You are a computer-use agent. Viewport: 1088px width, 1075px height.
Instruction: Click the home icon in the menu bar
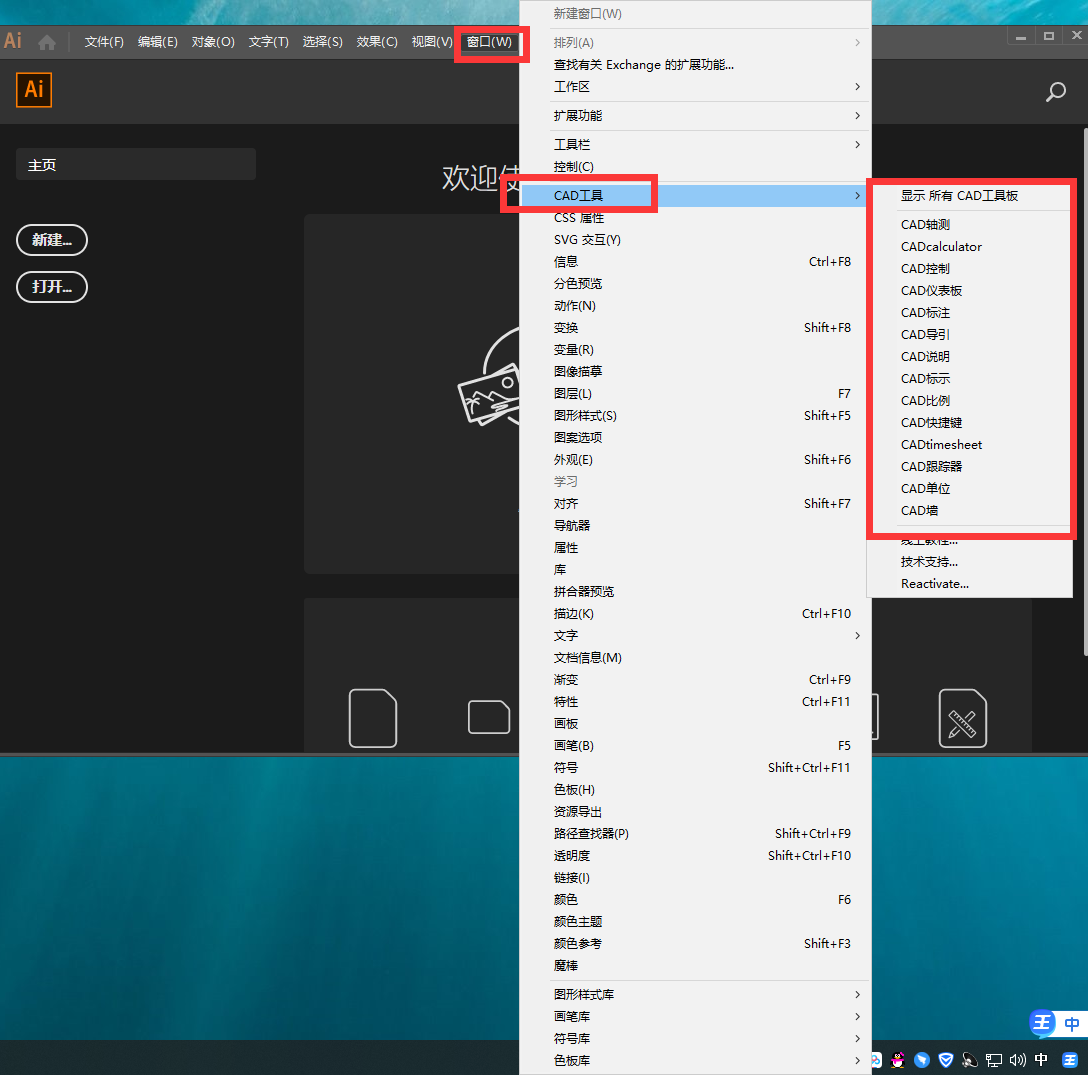click(x=47, y=42)
